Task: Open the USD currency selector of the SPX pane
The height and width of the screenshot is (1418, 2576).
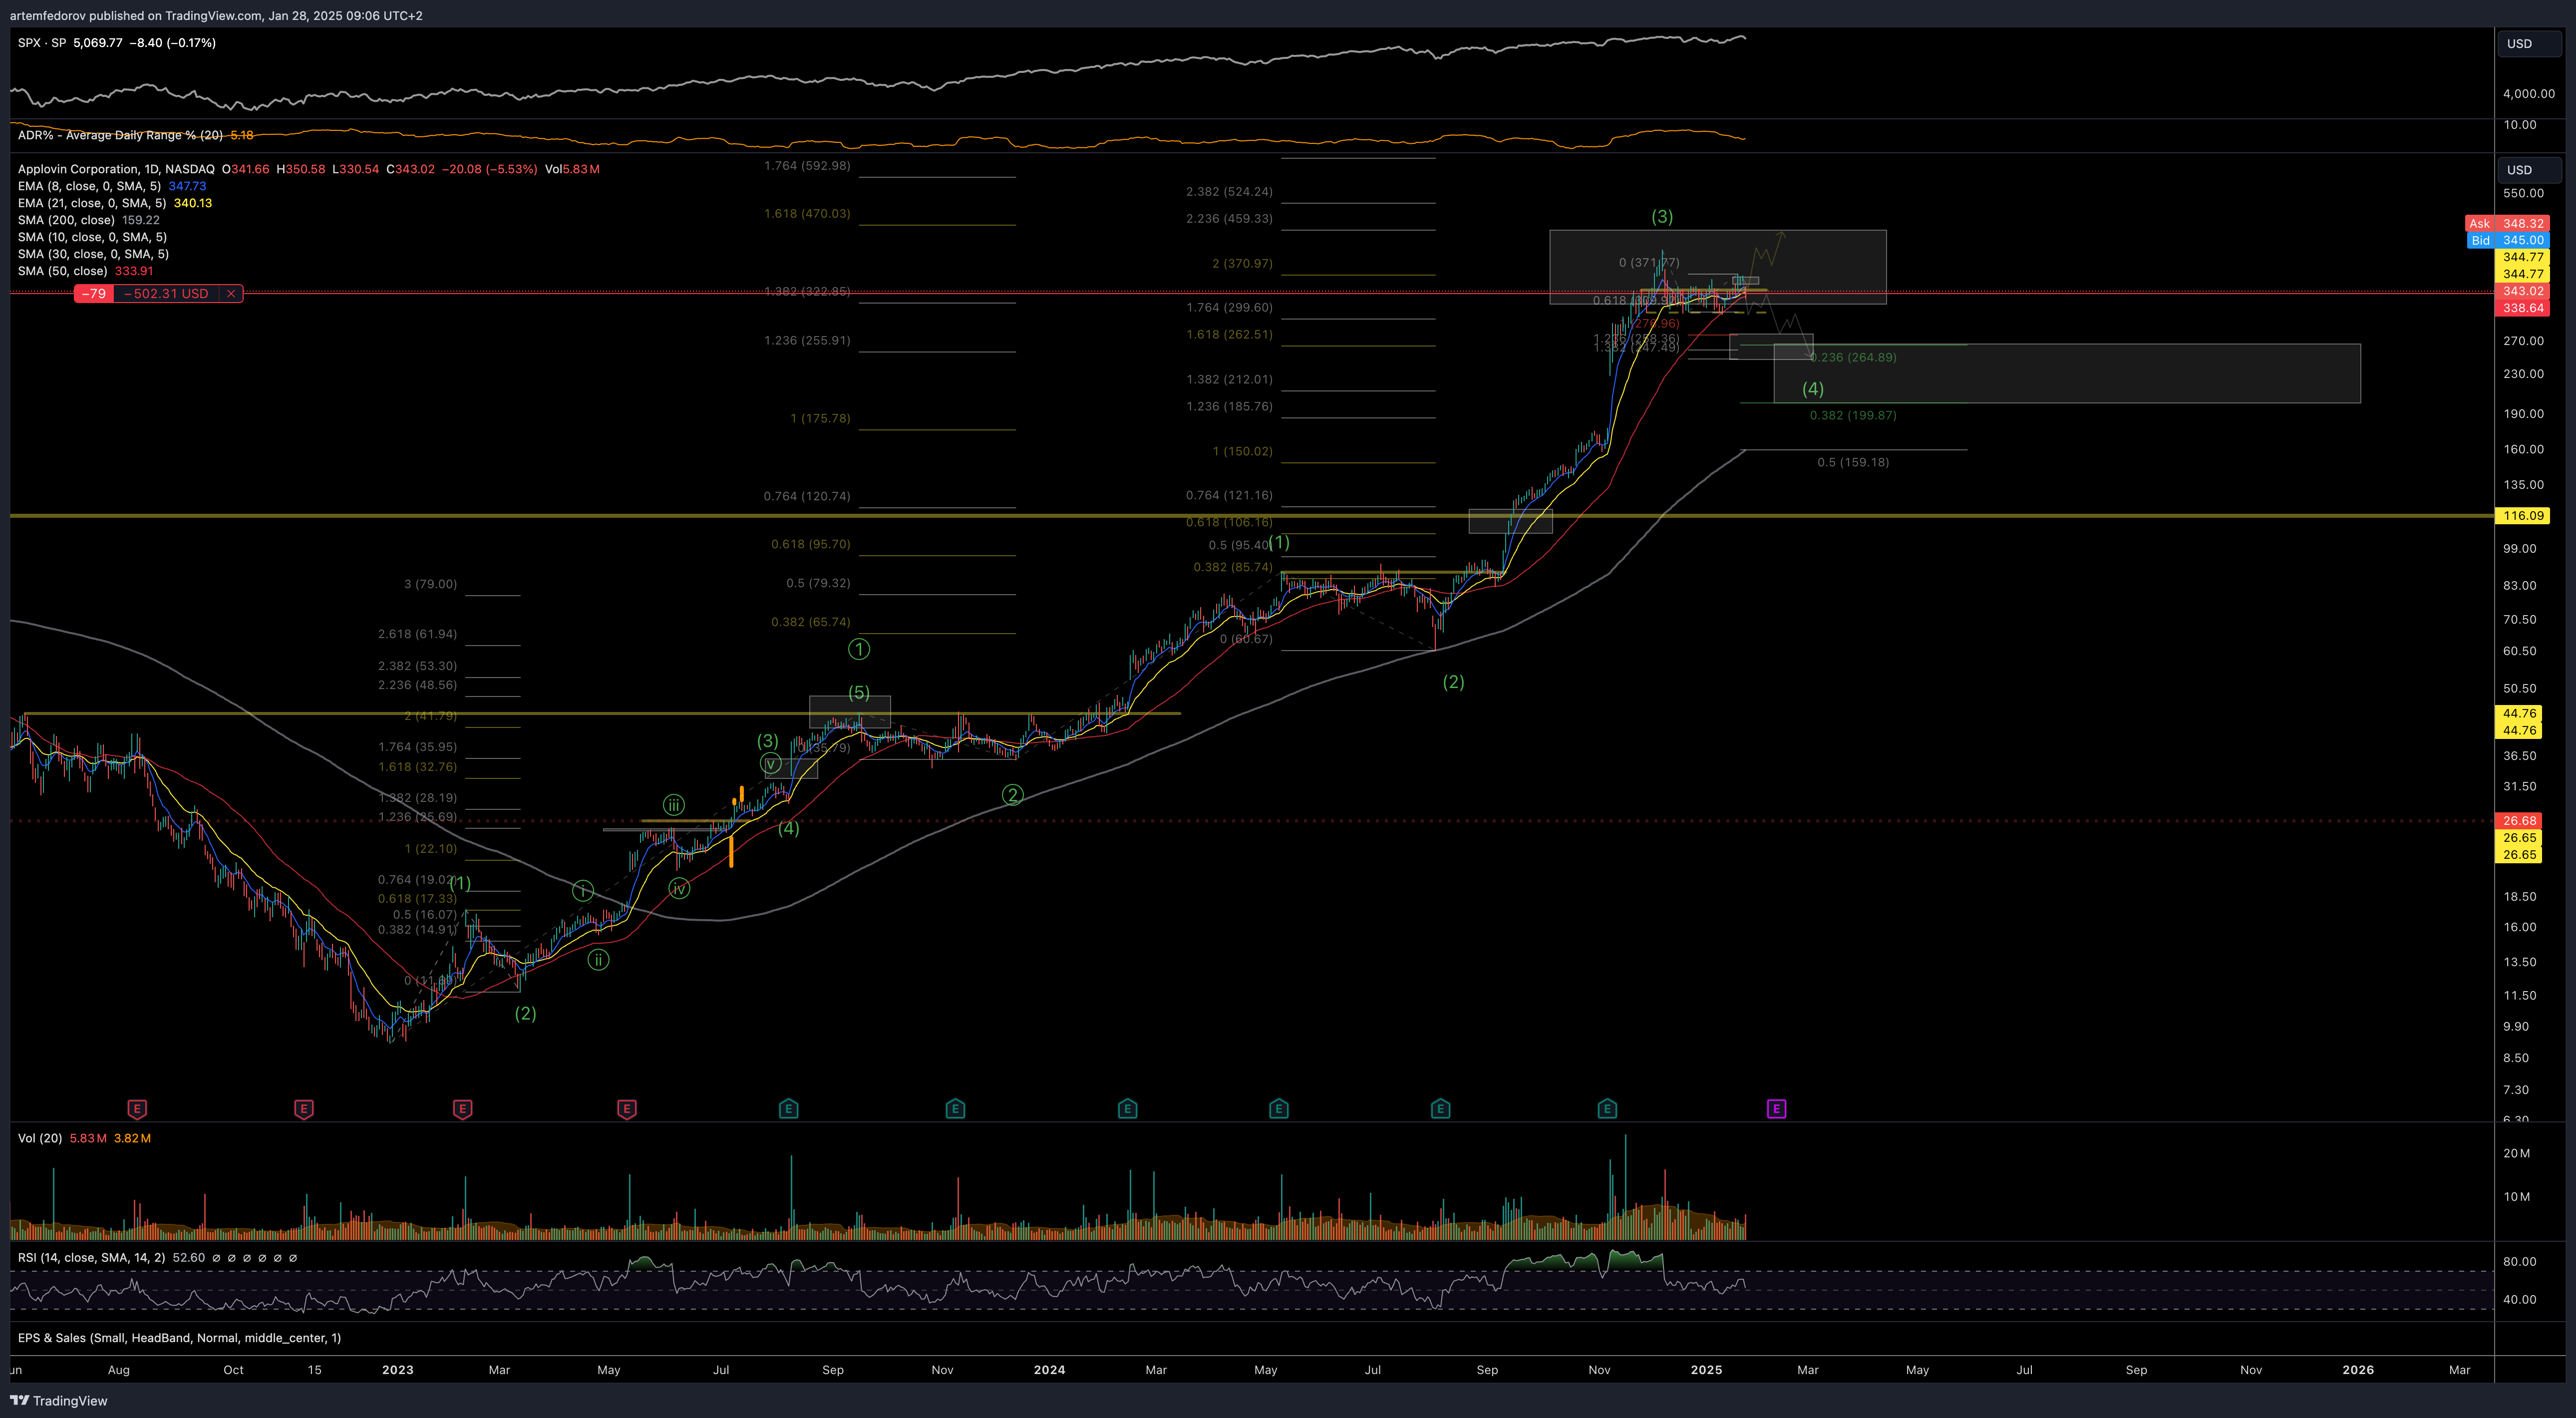Action: (x=2529, y=44)
